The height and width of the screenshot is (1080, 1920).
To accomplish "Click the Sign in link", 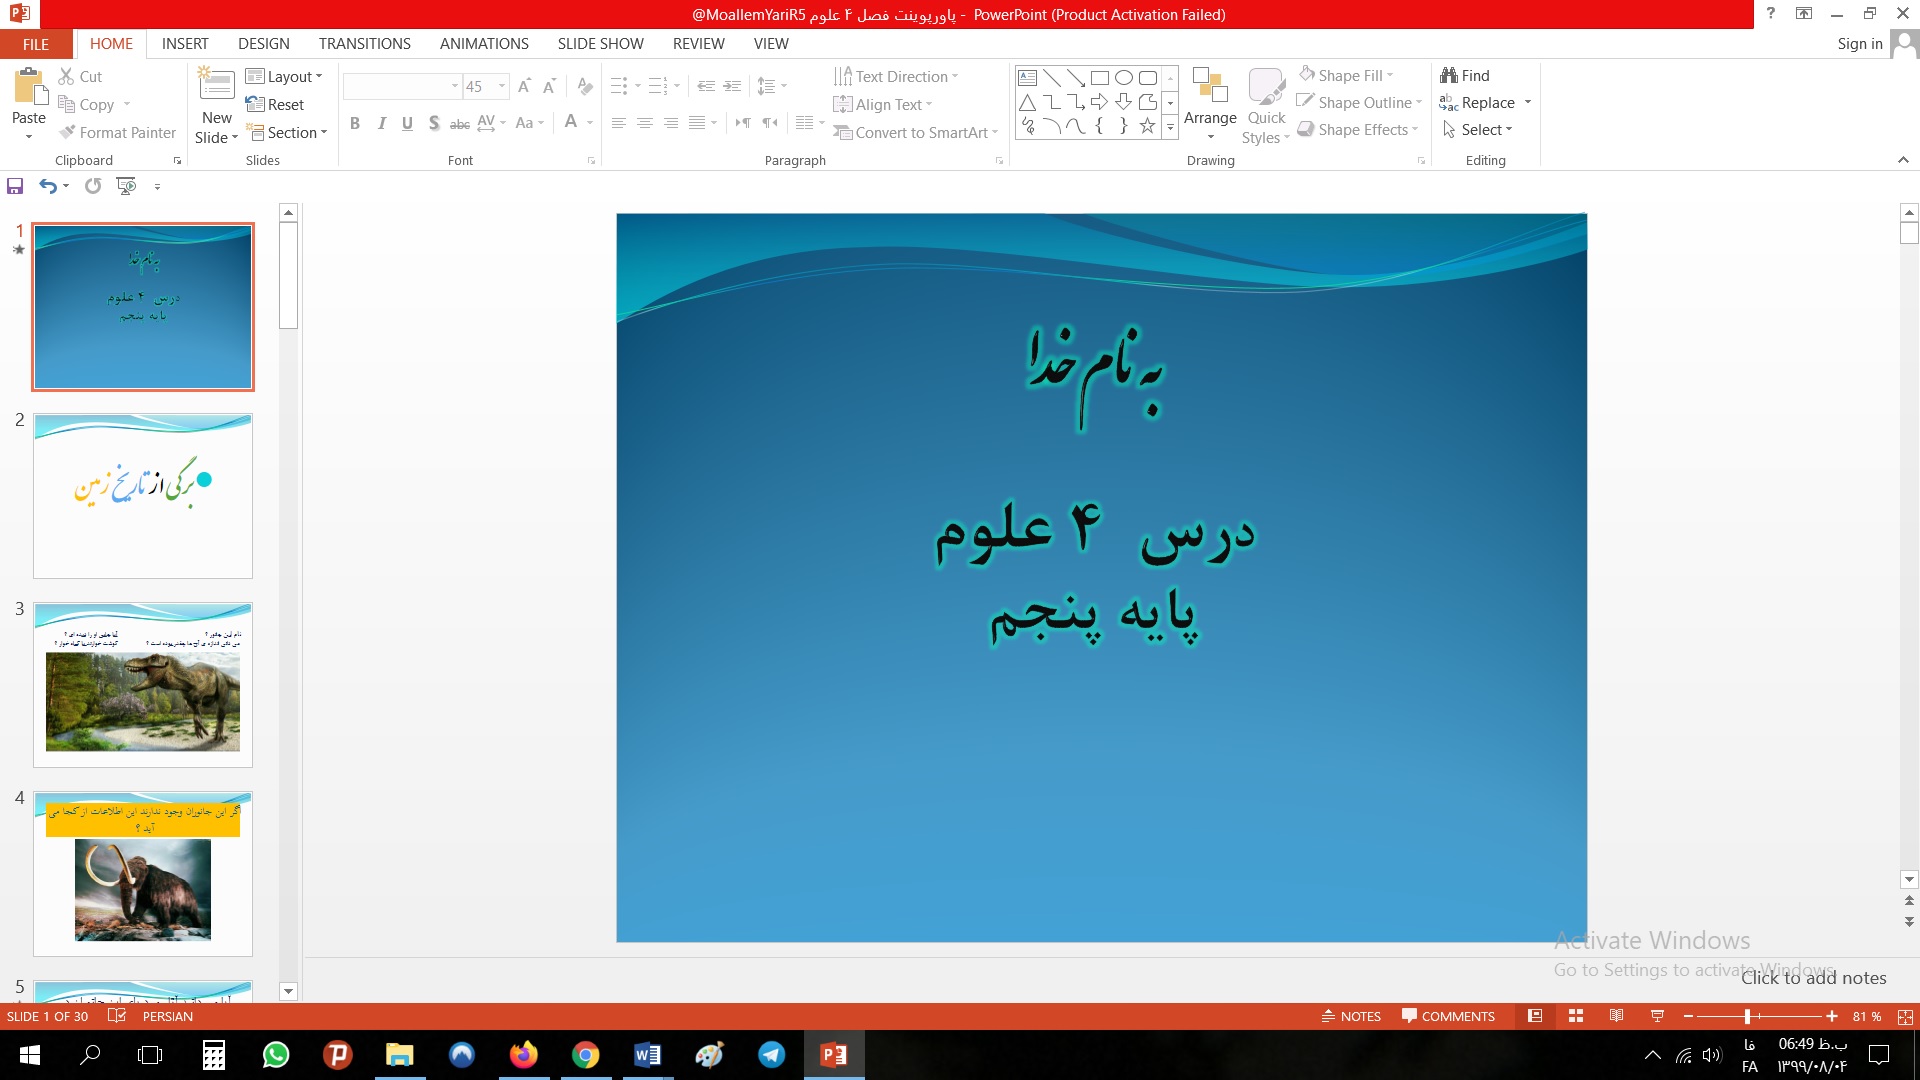I will click(1859, 44).
